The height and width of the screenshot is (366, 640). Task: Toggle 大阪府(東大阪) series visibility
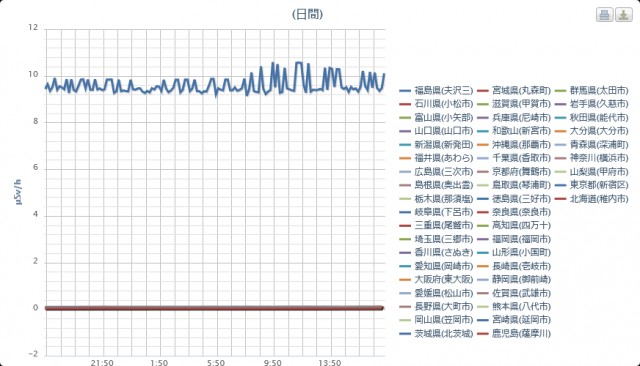436,279
